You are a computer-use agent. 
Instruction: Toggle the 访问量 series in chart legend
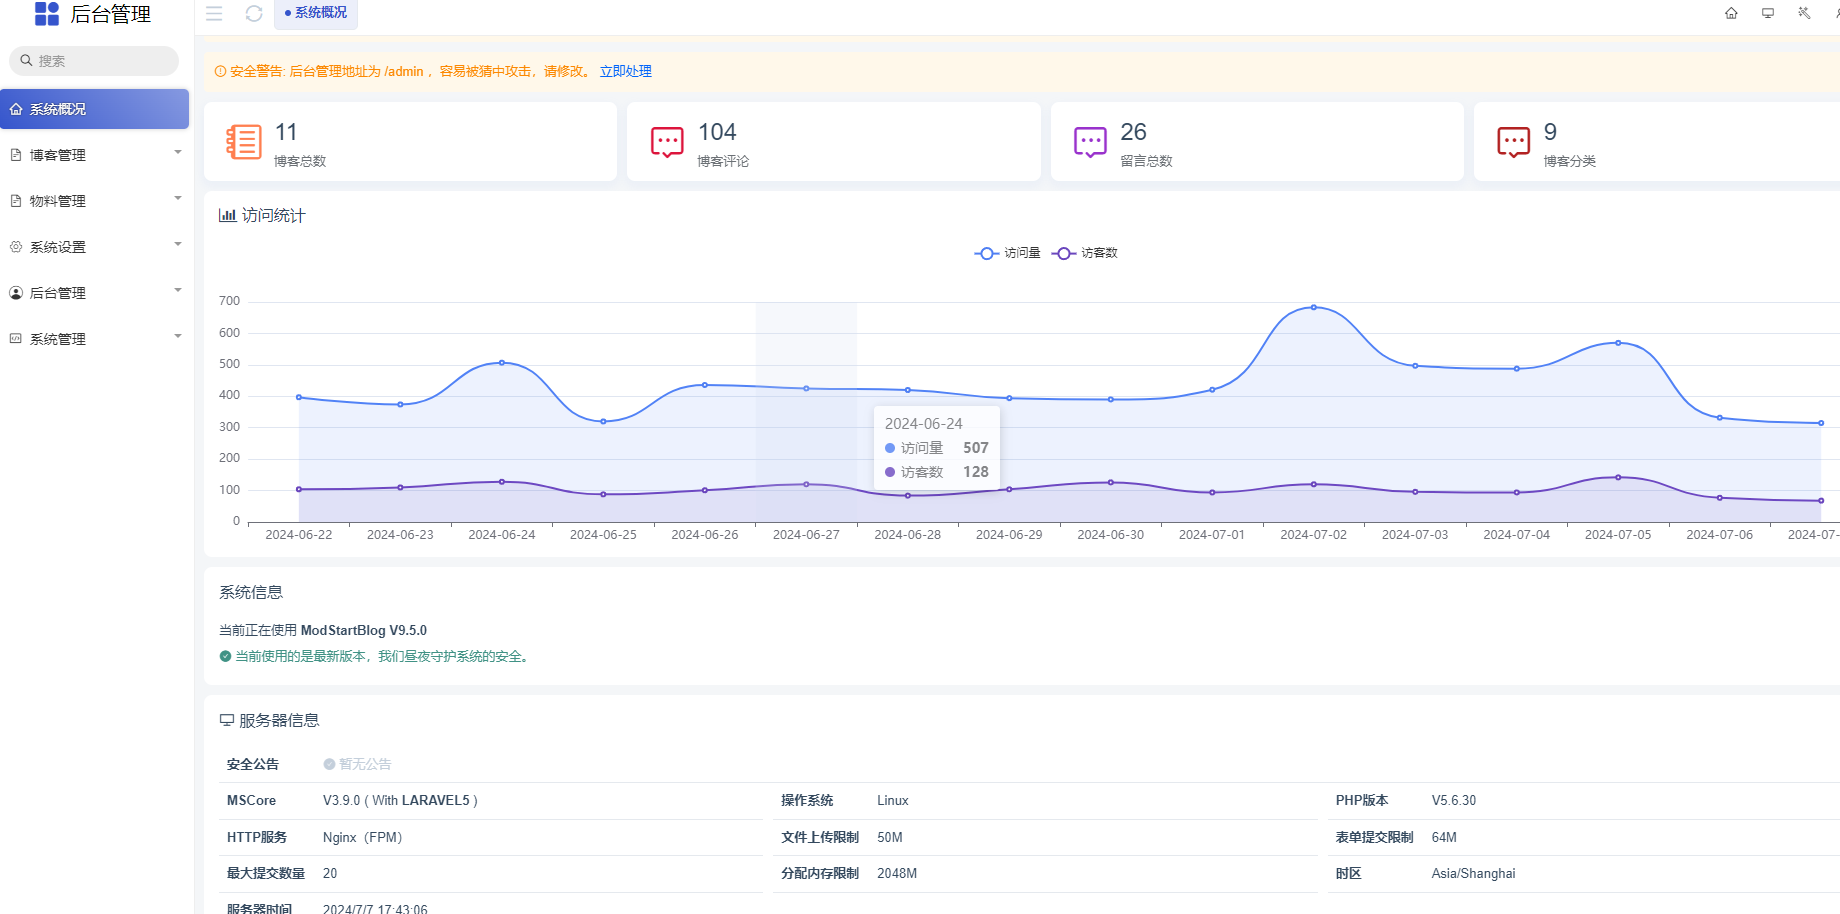(x=1007, y=253)
